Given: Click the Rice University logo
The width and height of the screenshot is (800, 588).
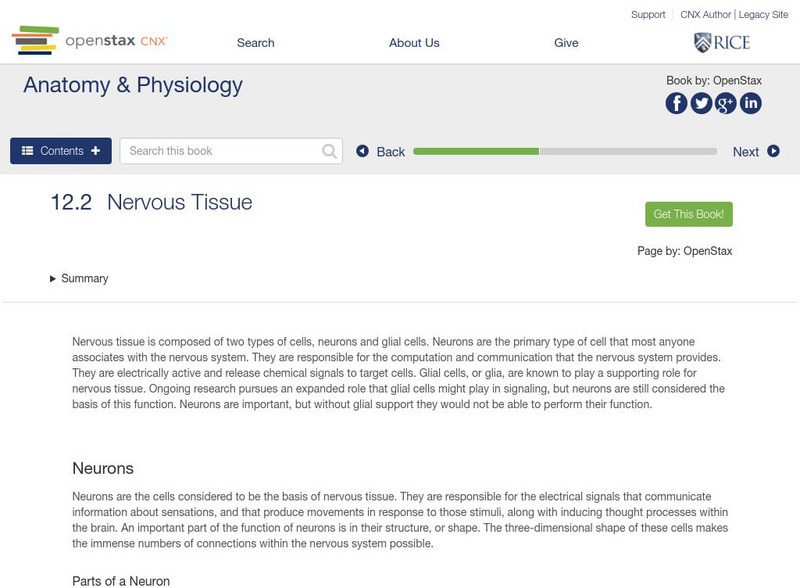Looking at the screenshot, I should (x=721, y=42).
